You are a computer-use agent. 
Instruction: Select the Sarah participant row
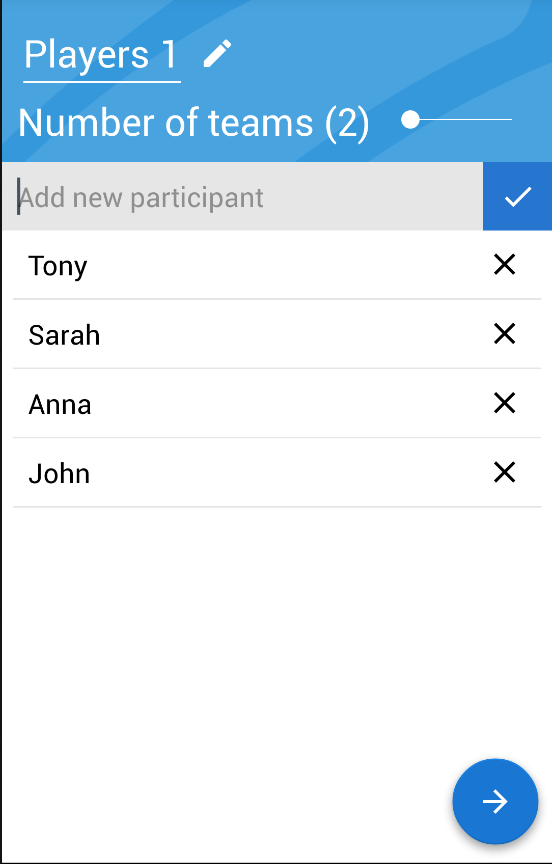pos(277,334)
